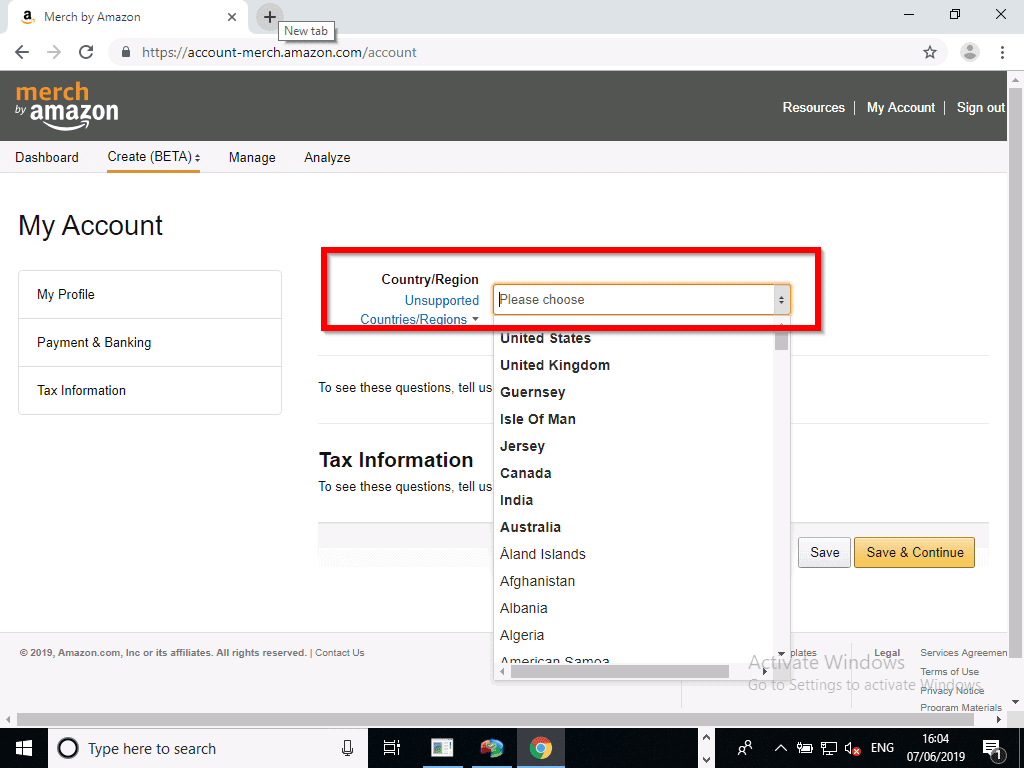The height and width of the screenshot is (768, 1024).
Task: Click the muted volume icon in system tray
Action: click(852, 747)
